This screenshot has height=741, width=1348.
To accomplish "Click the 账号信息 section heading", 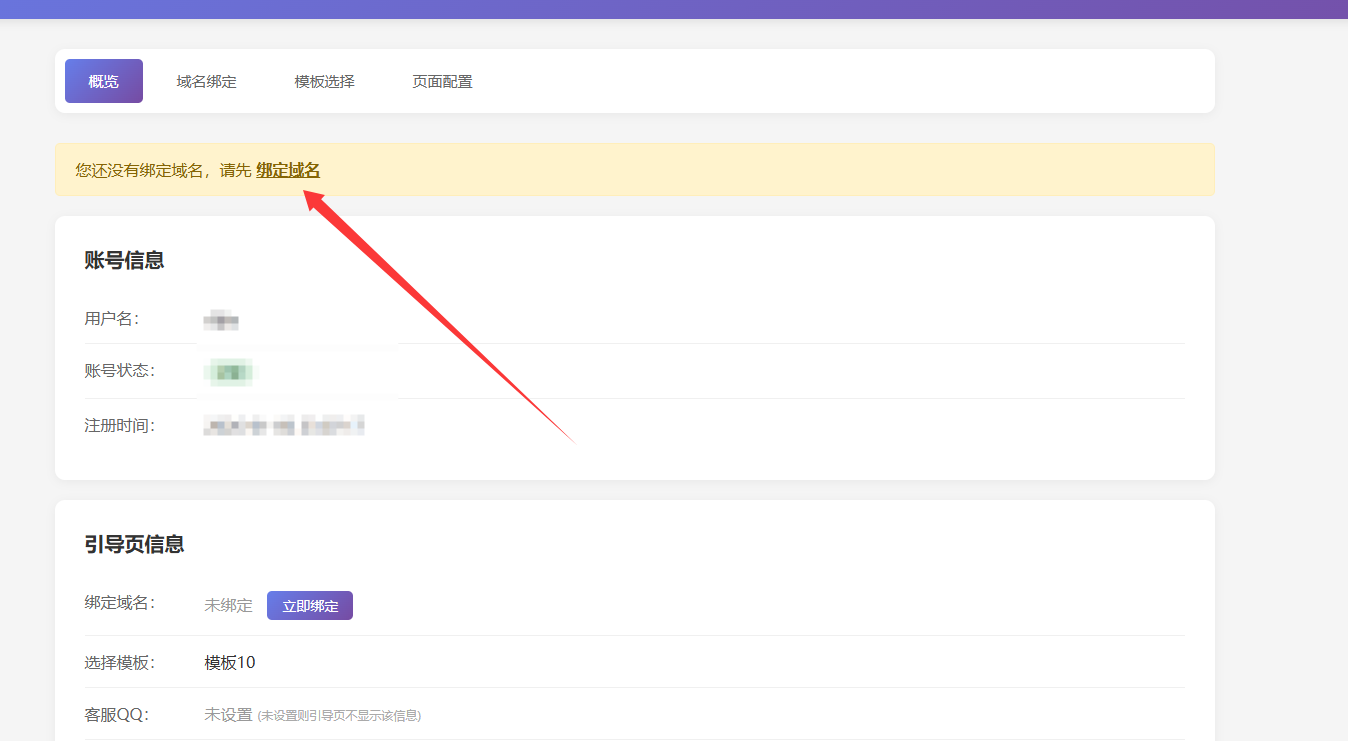I will click(x=124, y=261).
